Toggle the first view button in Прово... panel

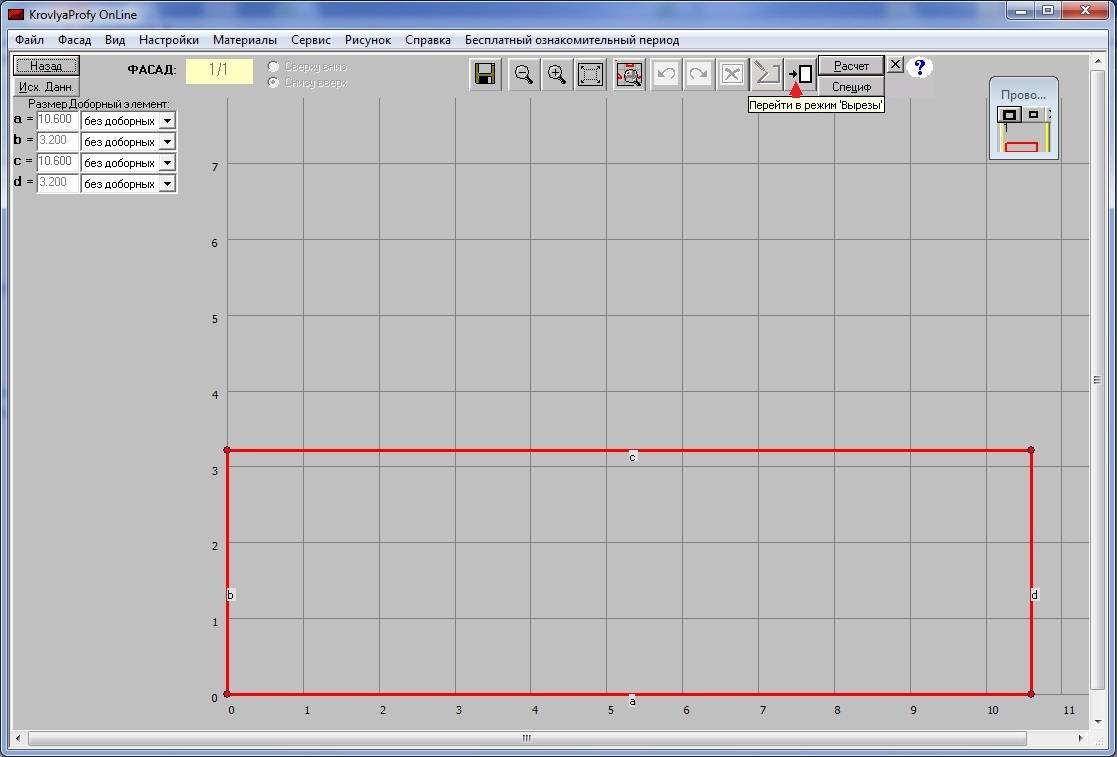click(x=1010, y=115)
